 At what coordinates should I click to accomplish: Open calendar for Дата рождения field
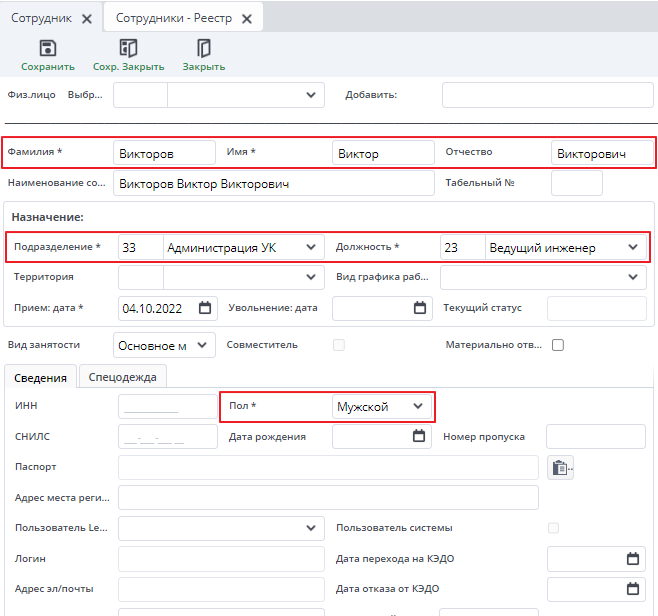coord(419,436)
